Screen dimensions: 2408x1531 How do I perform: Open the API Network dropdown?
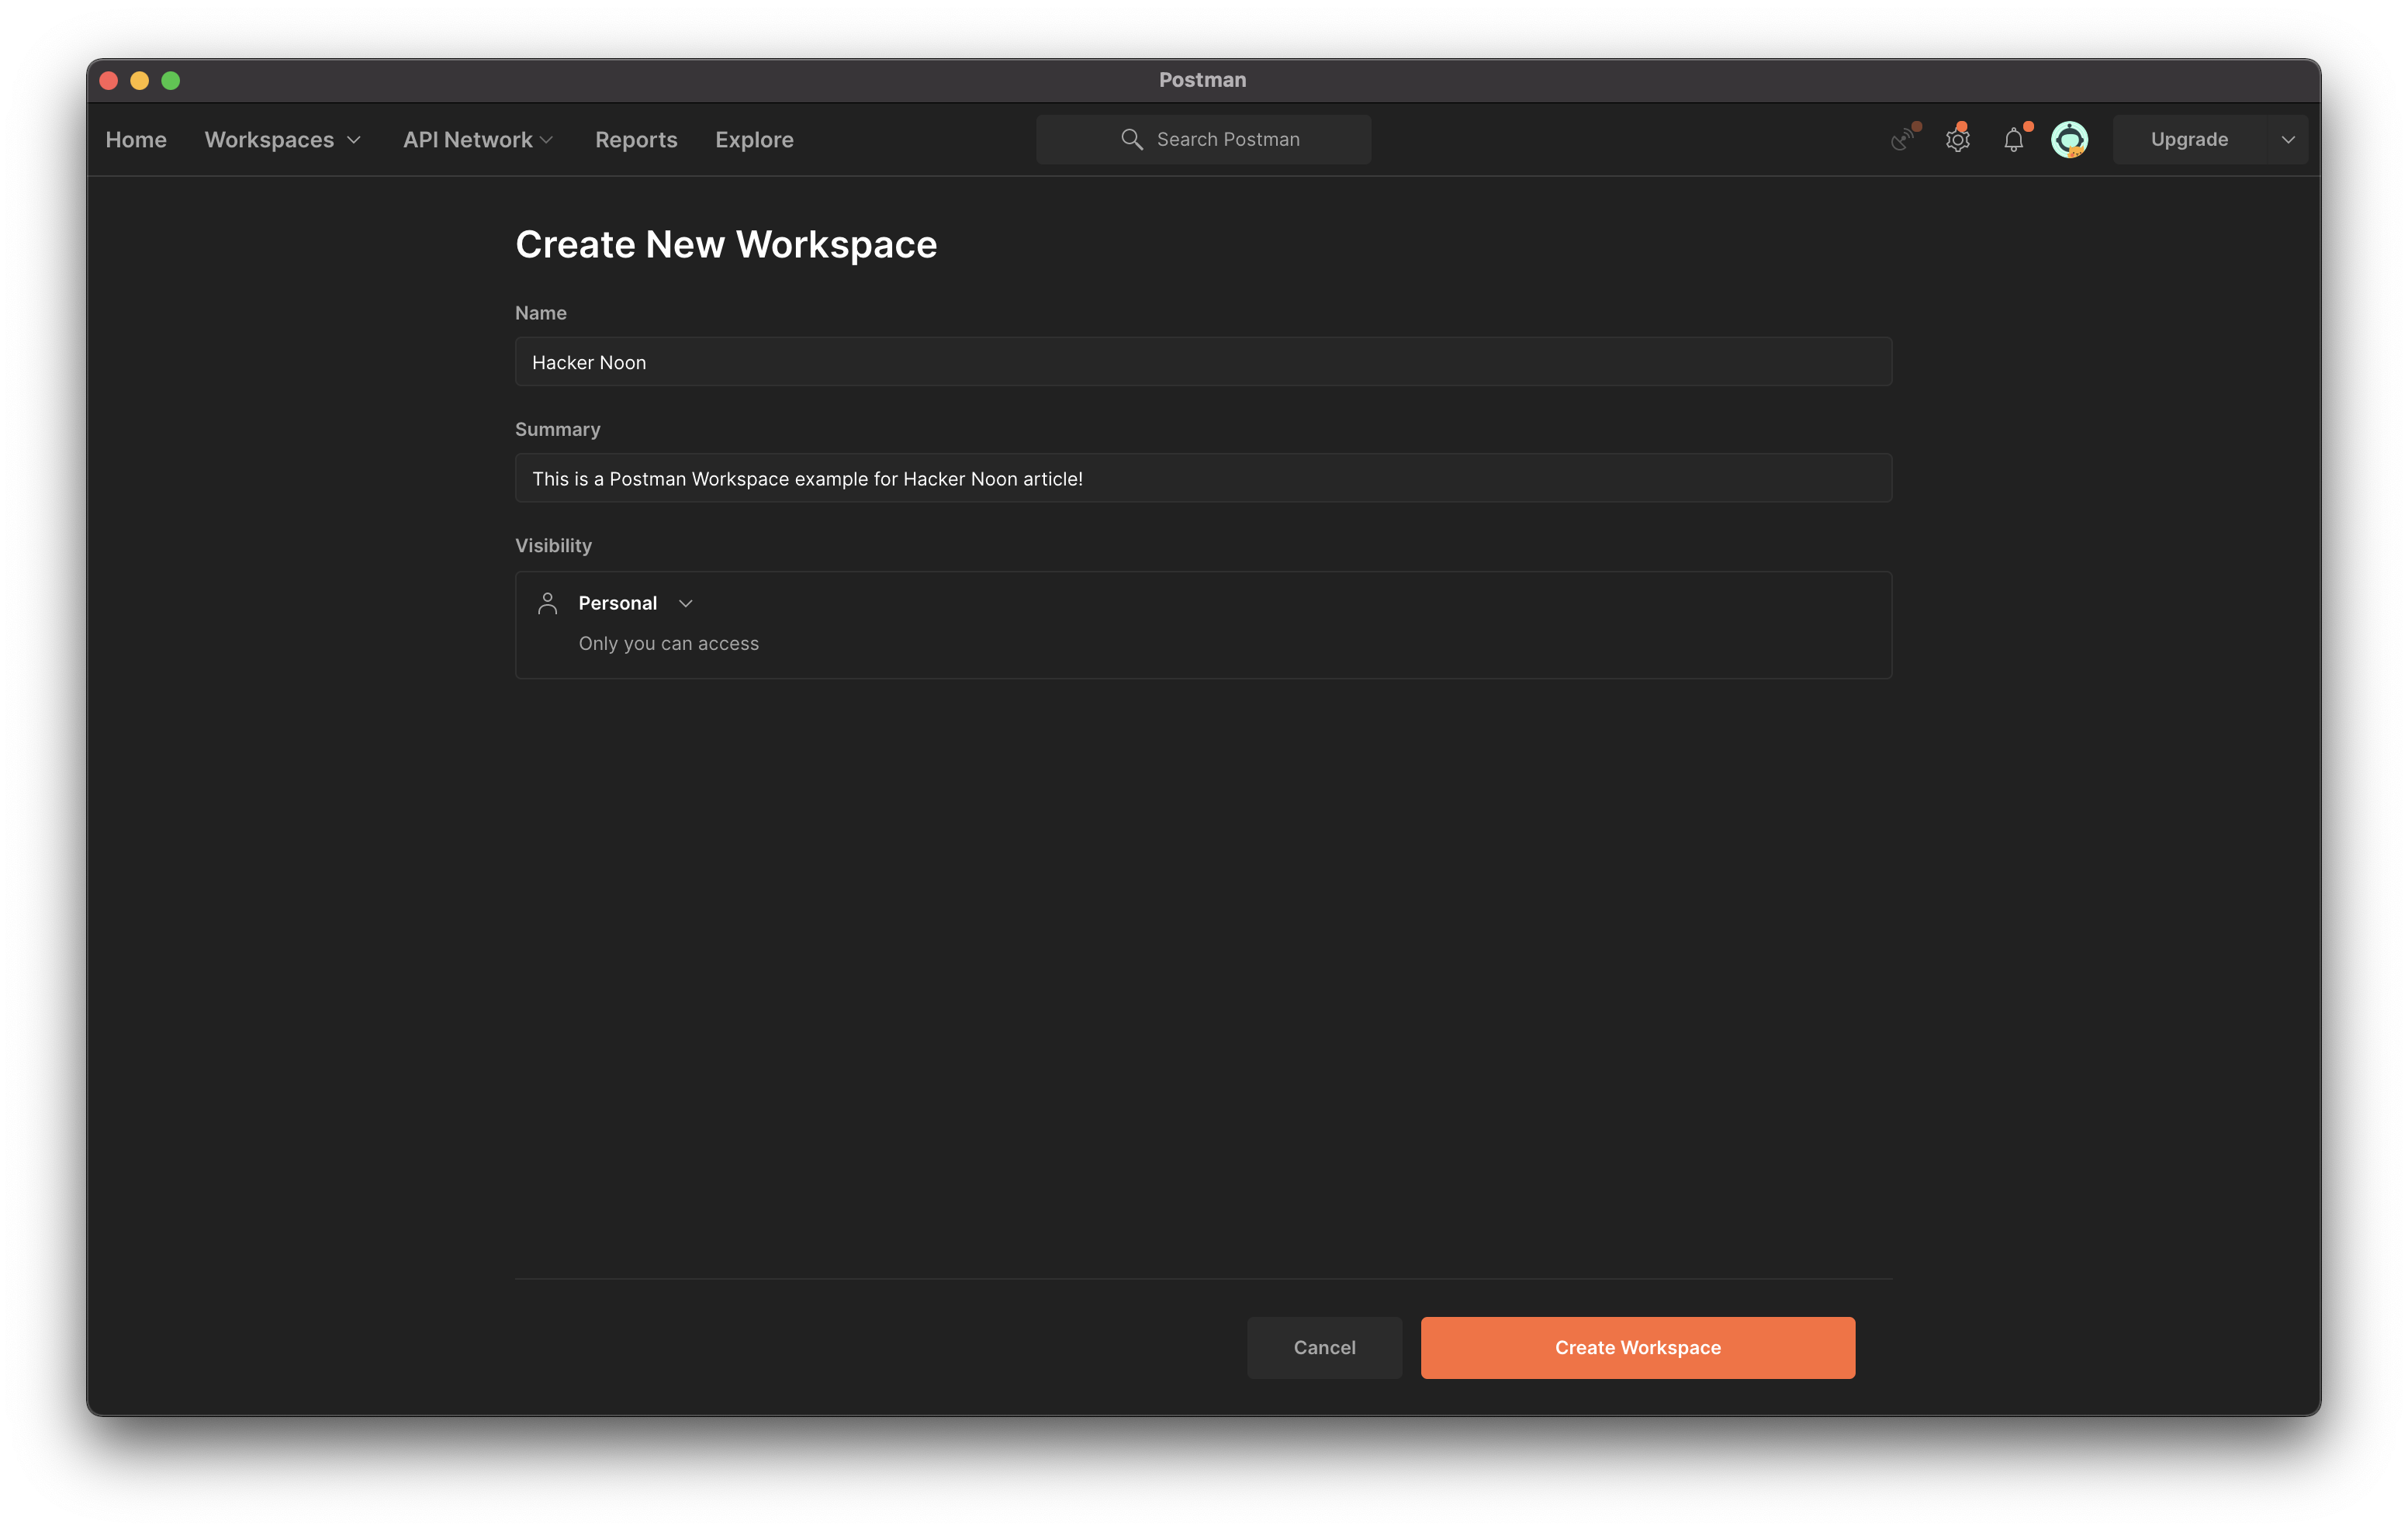(x=477, y=139)
